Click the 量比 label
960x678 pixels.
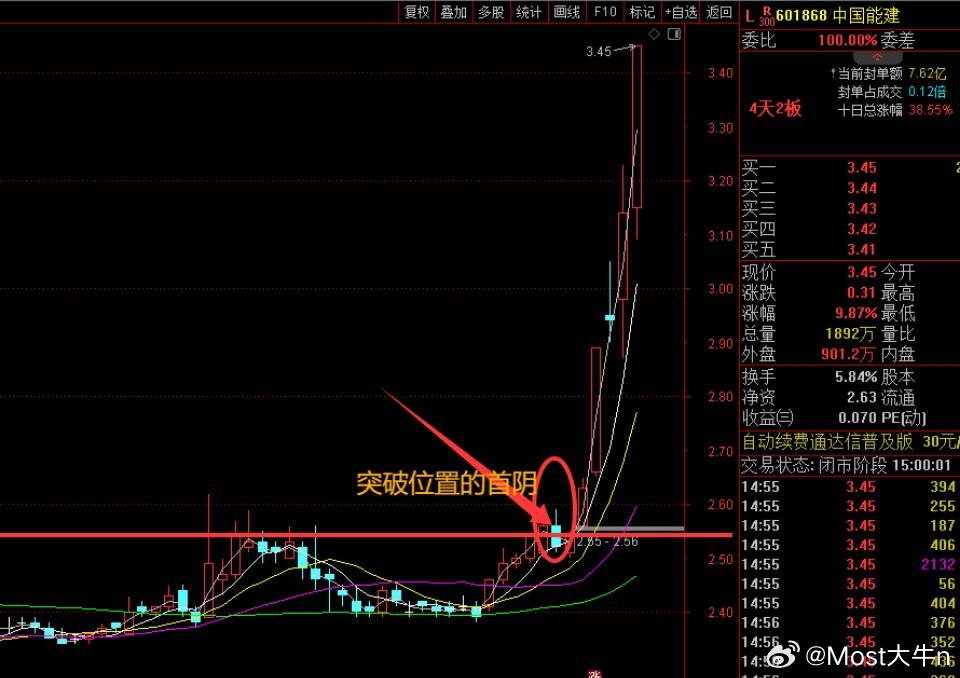point(898,334)
